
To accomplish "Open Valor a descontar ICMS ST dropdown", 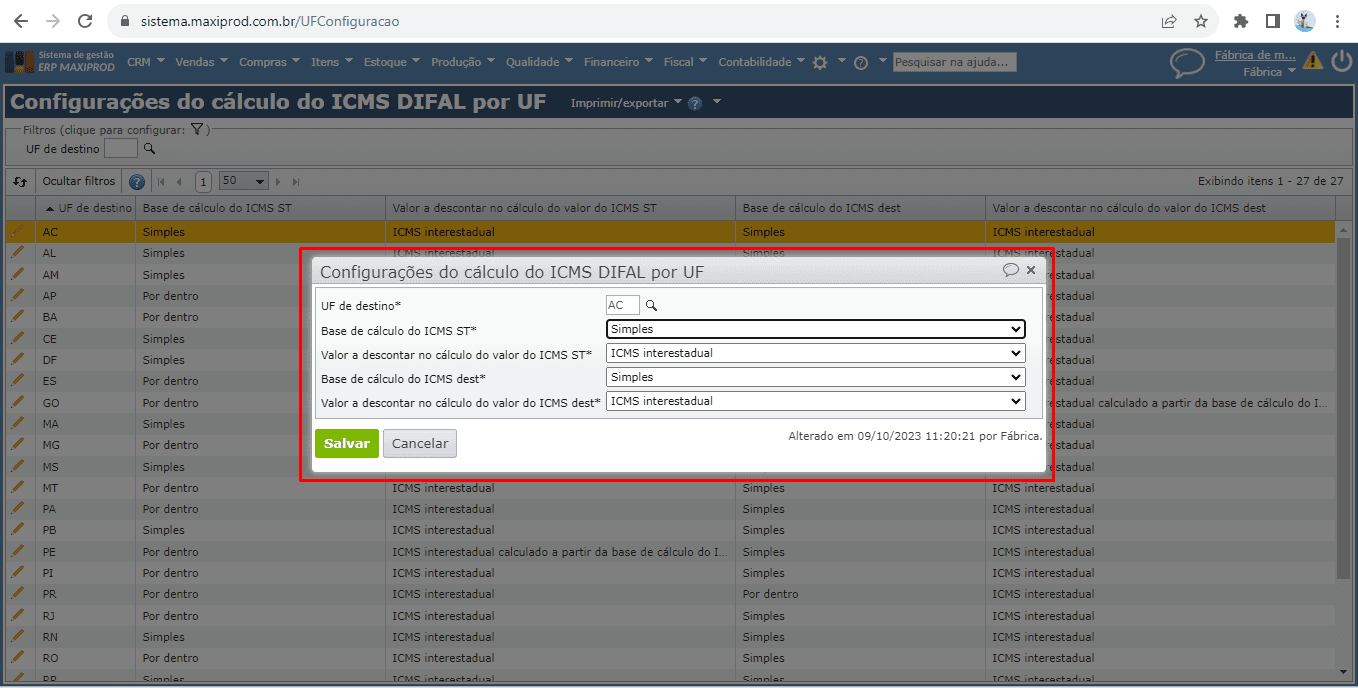I will 815,353.
